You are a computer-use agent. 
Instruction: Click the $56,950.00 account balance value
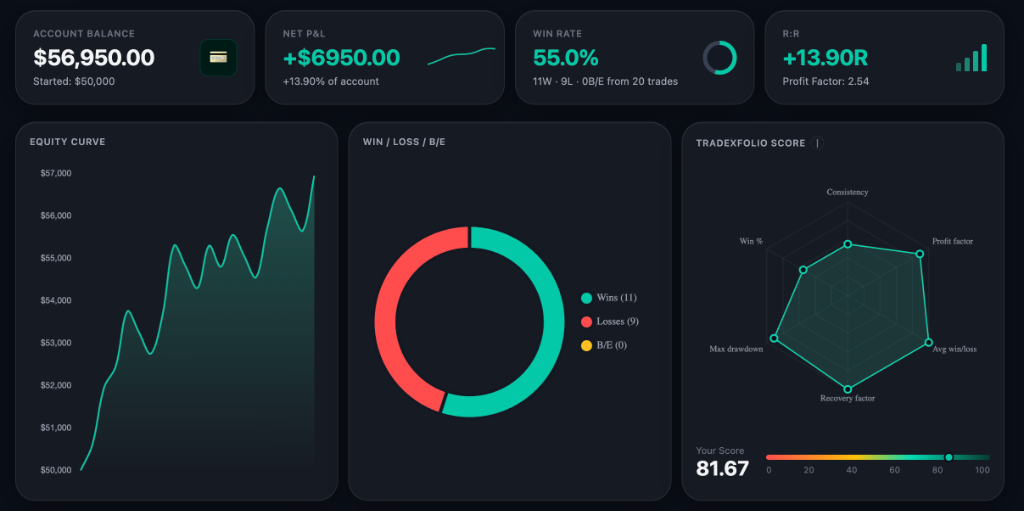point(94,58)
